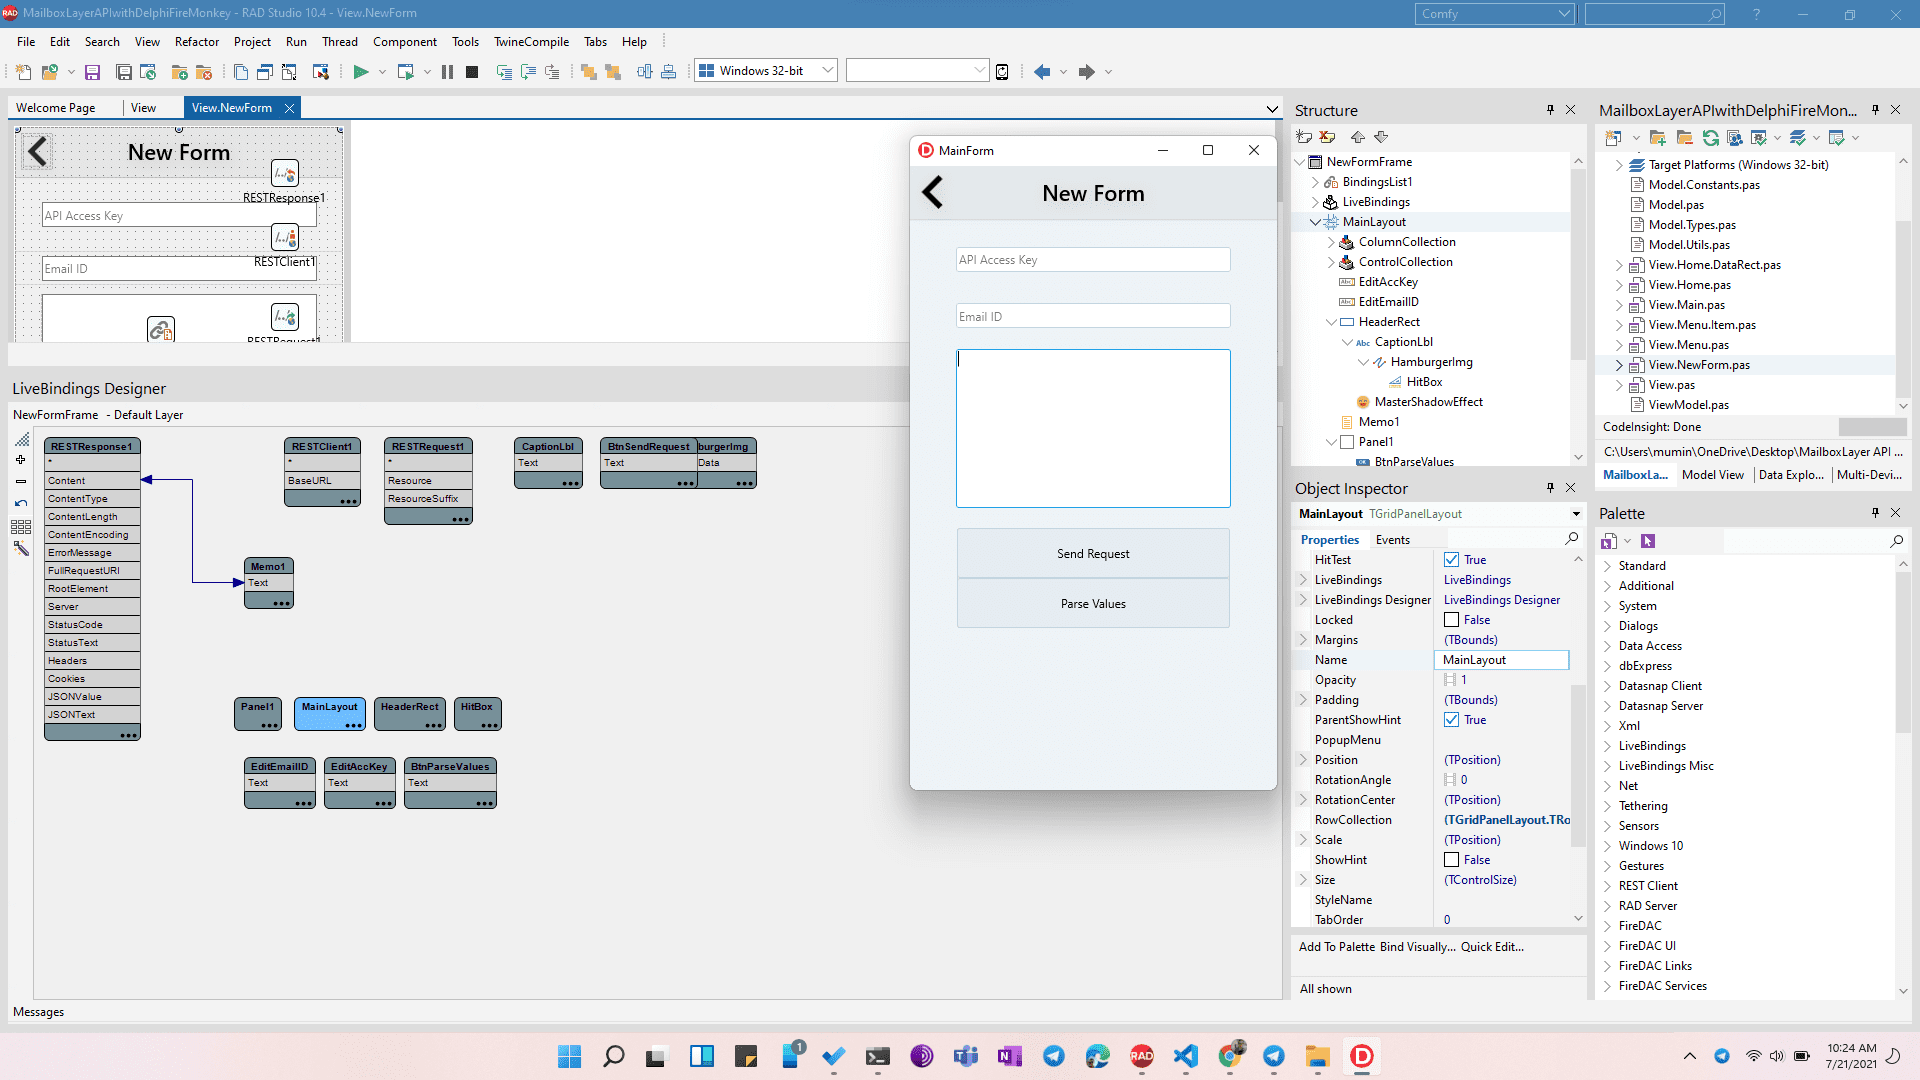This screenshot has height=1080, width=1920.
Task: Uncheck ParentShowHint in the Object Inspector
Action: (1452, 719)
